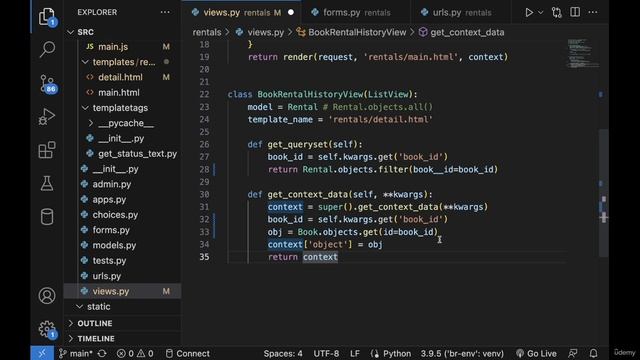
Task: Close views.py tab via unsaved dot
Action: (x=291, y=13)
